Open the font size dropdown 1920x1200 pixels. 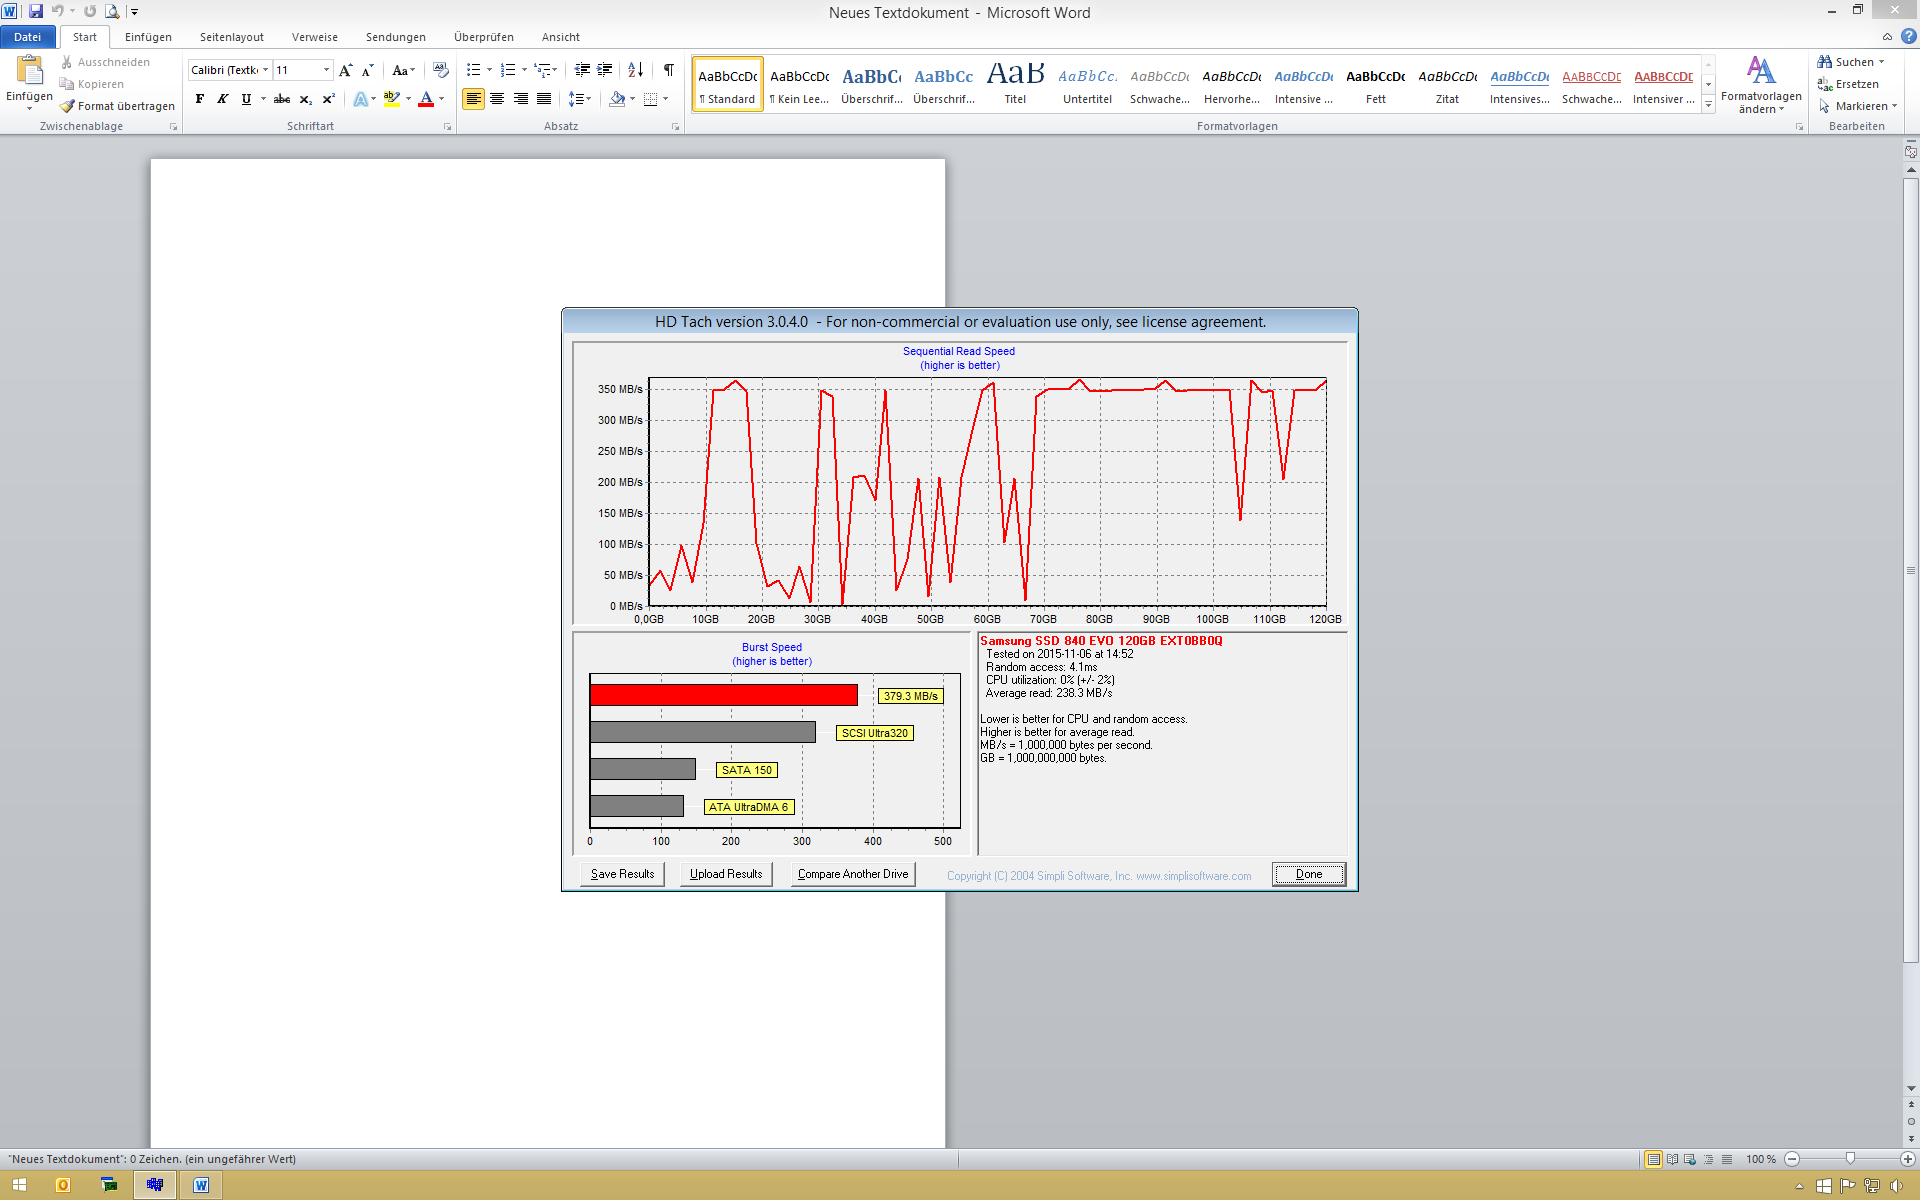[326, 70]
